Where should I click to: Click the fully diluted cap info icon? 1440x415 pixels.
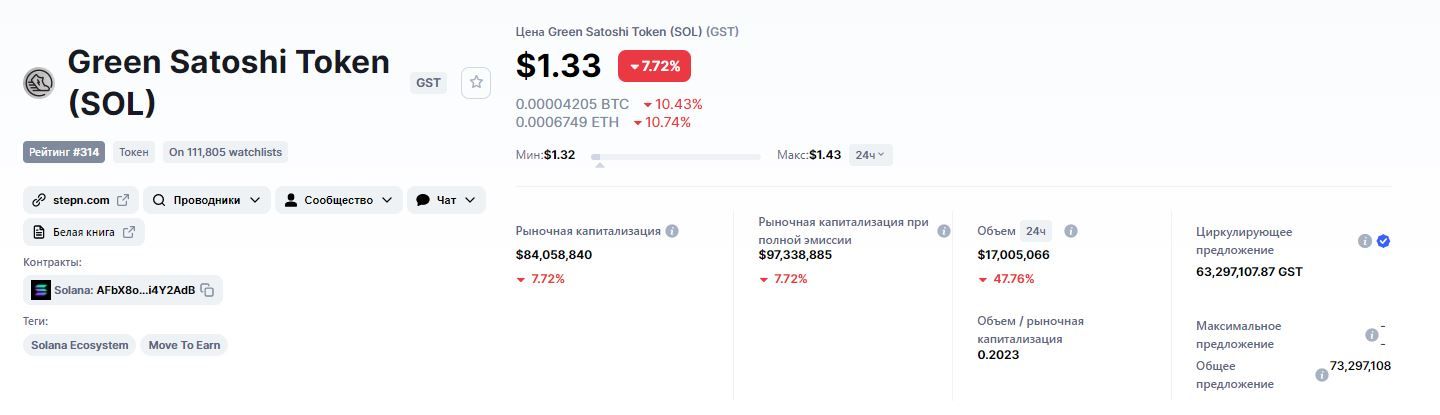943,231
